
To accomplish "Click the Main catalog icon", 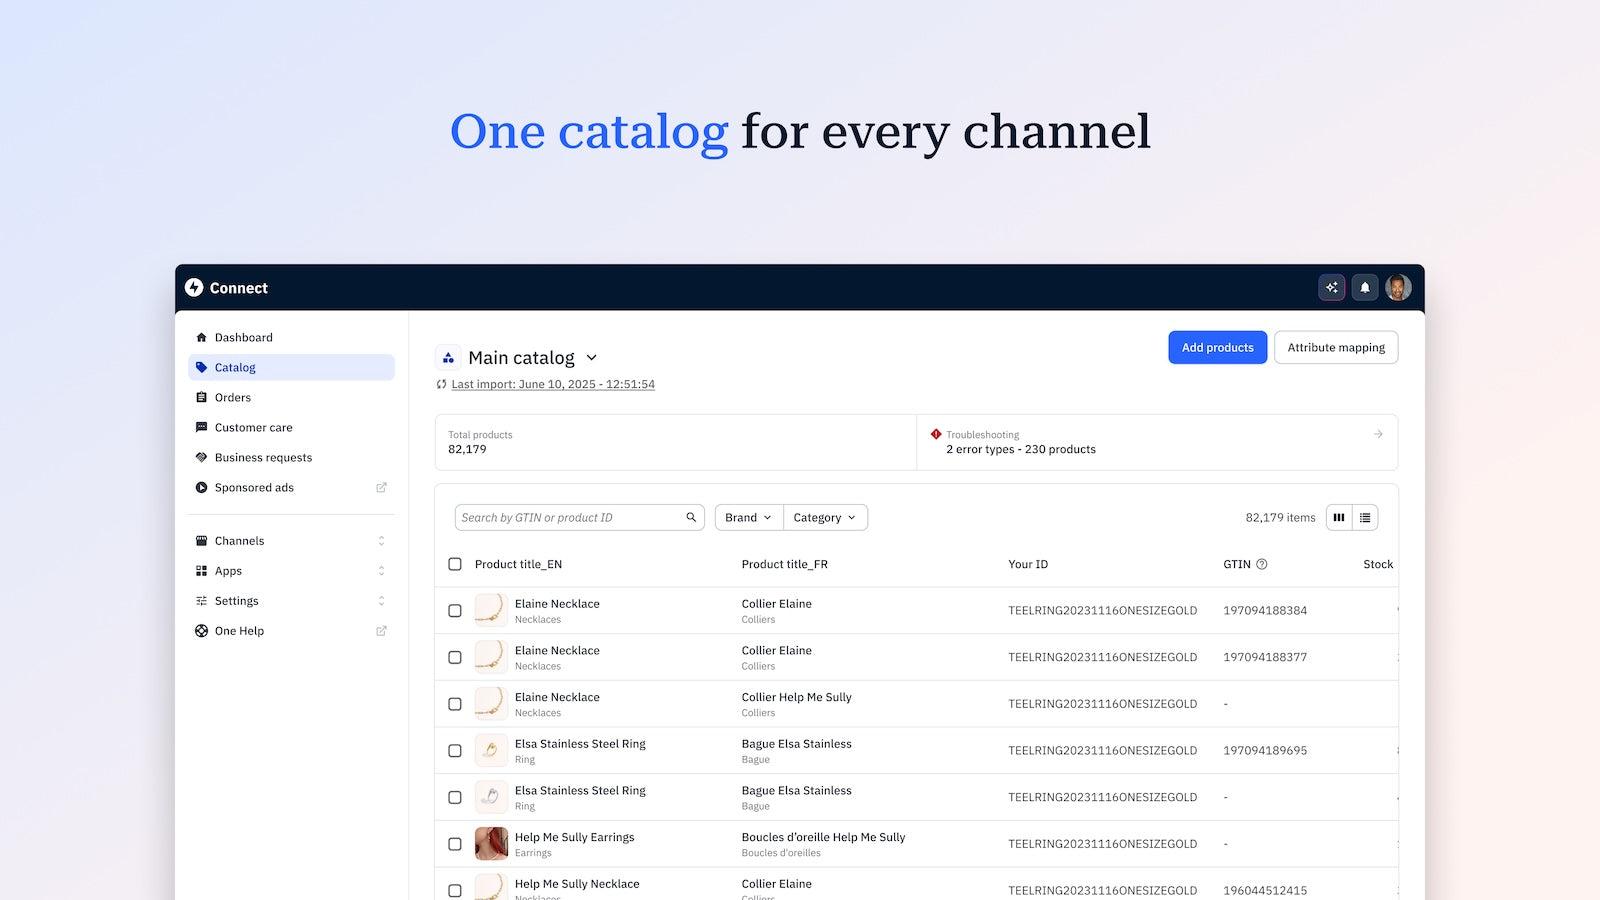I will (x=448, y=358).
